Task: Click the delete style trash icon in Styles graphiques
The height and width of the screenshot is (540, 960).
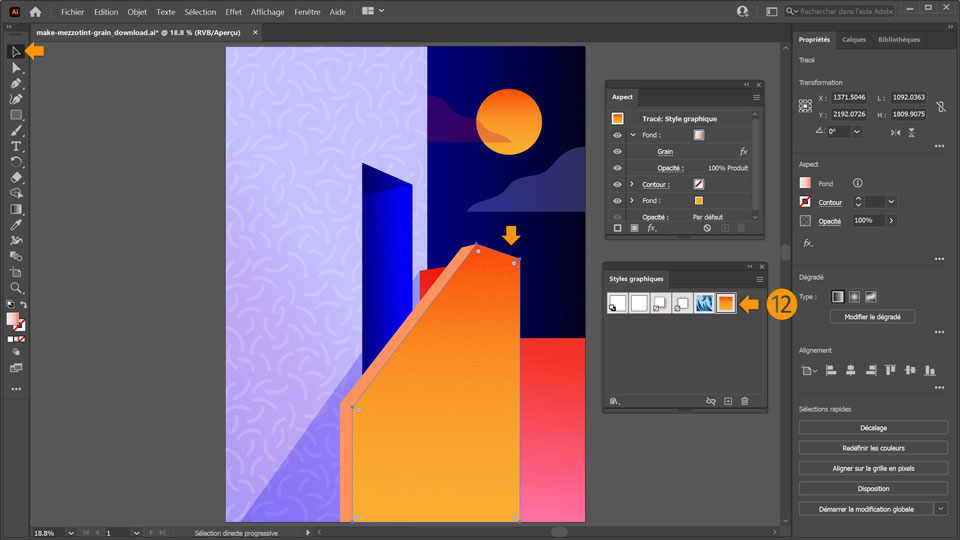Action: point(744,401)
